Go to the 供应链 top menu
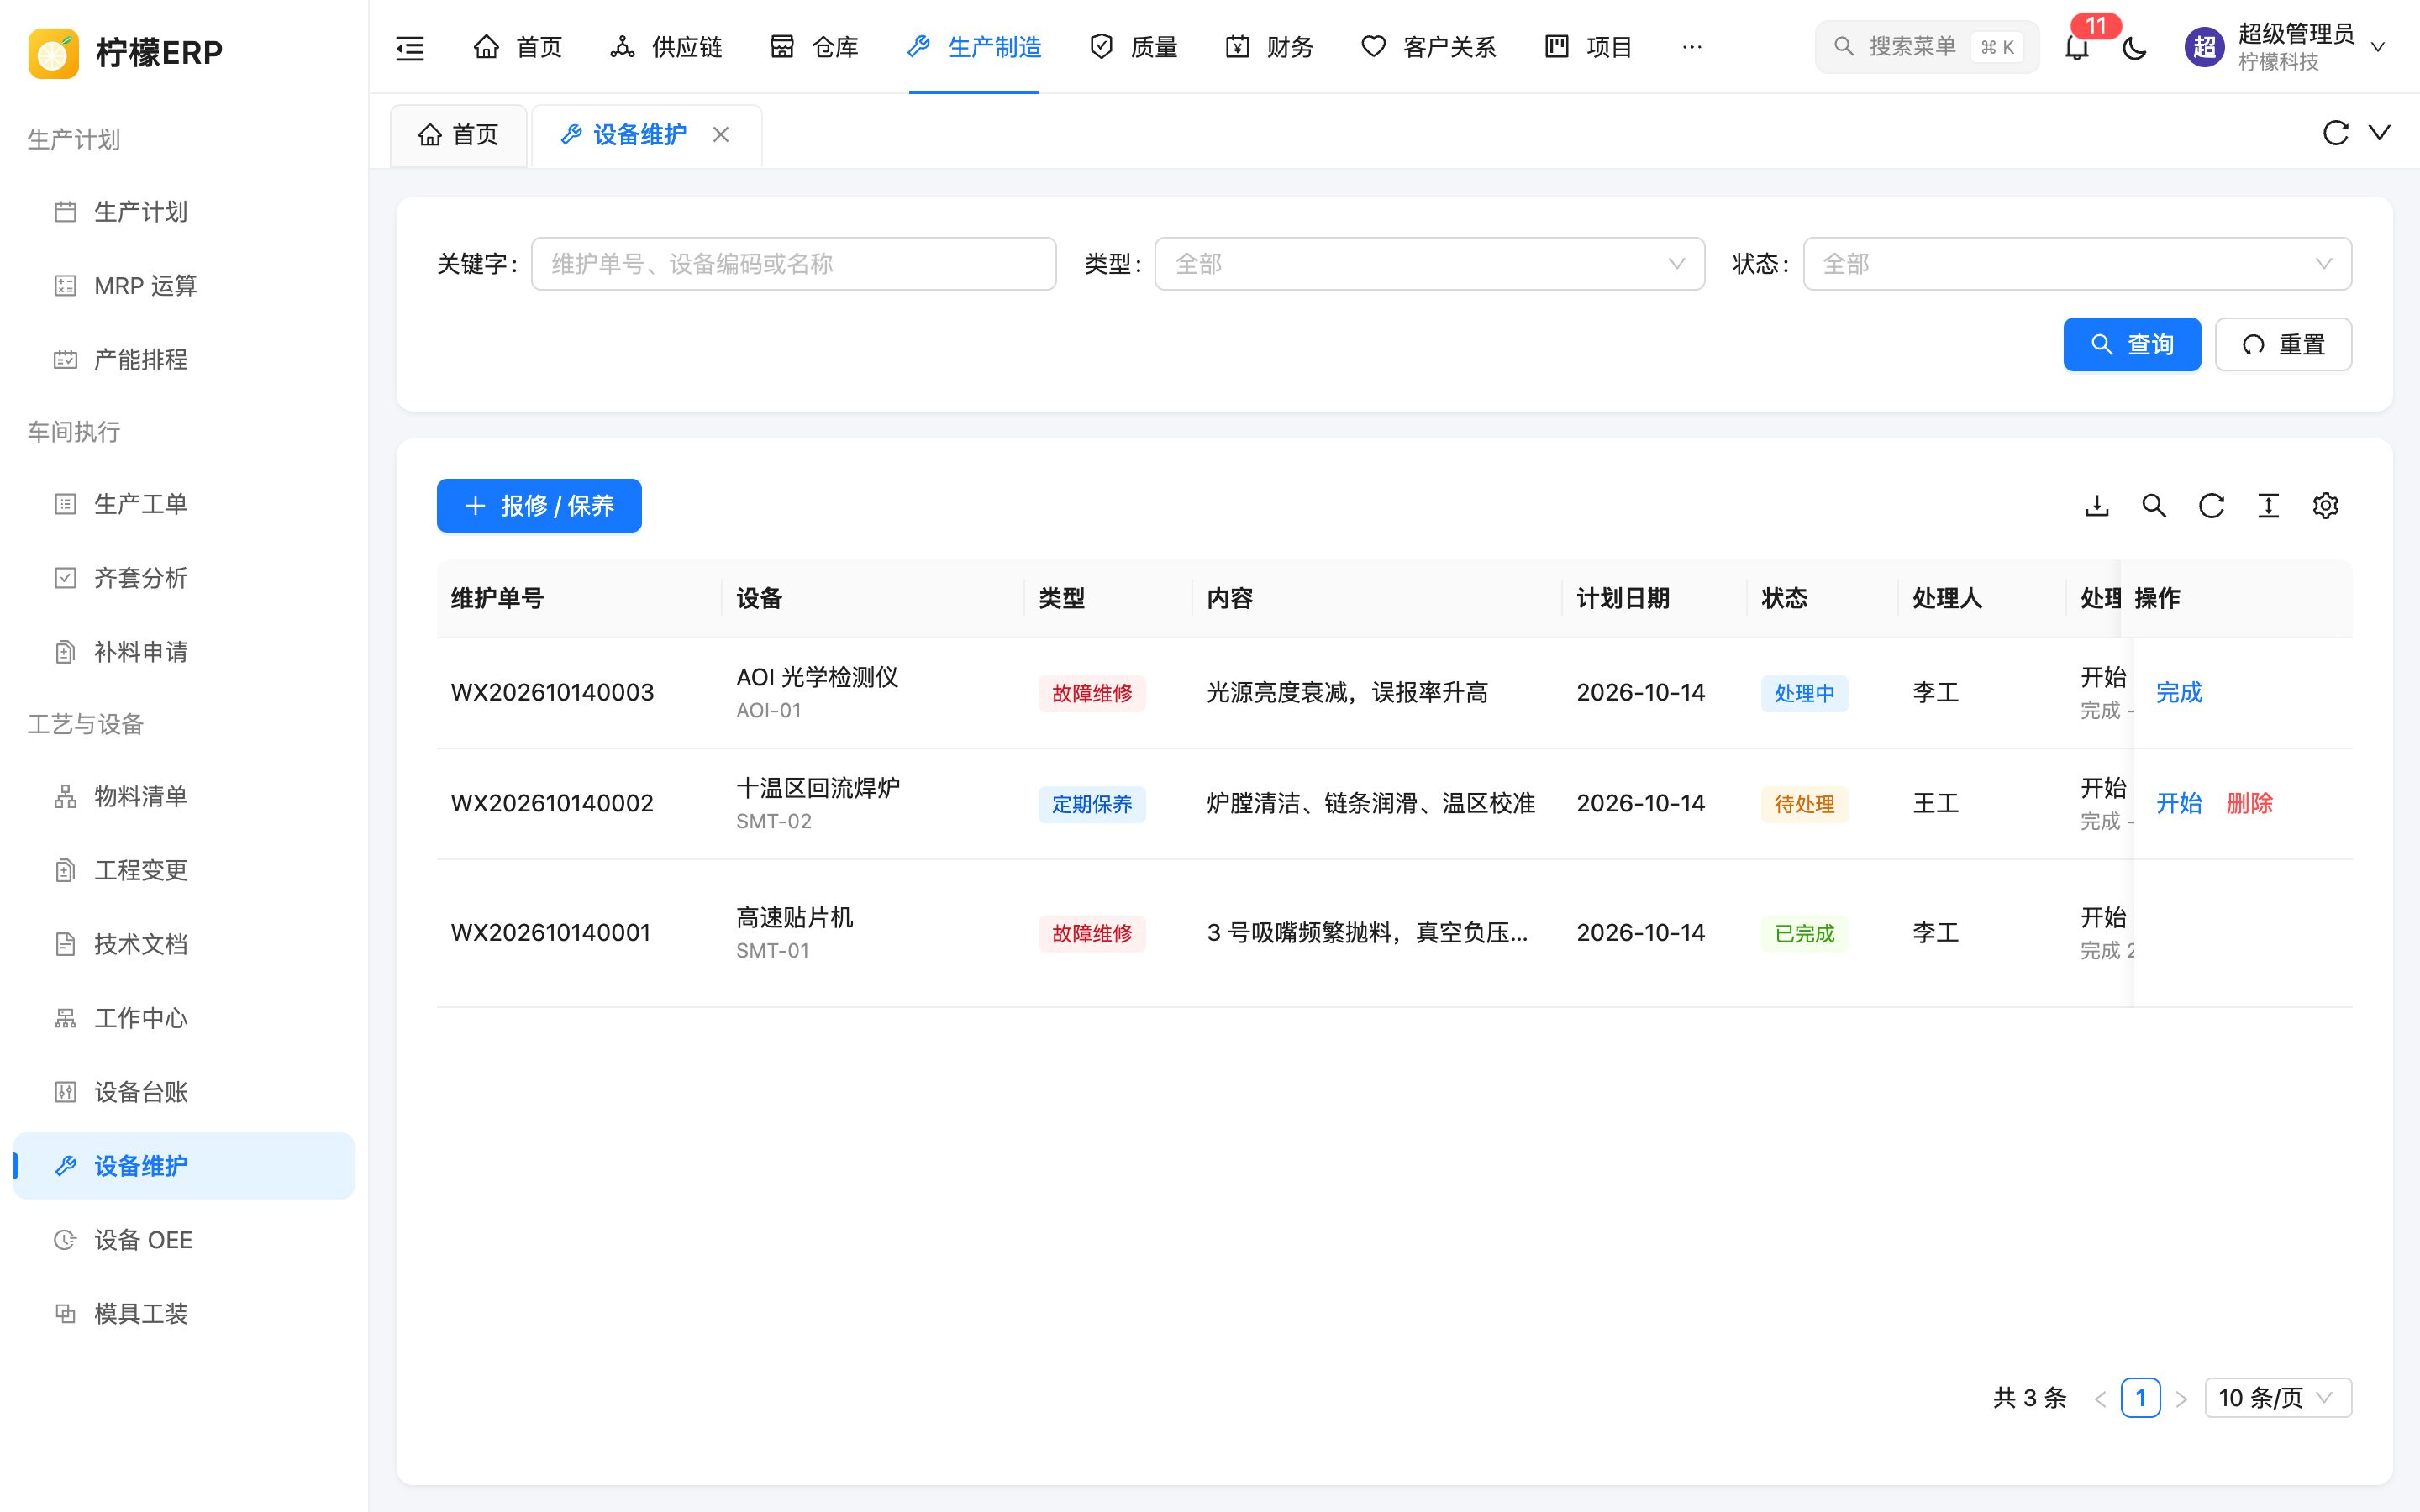This screenshot has height=1512, width=2420. point(666,47)
